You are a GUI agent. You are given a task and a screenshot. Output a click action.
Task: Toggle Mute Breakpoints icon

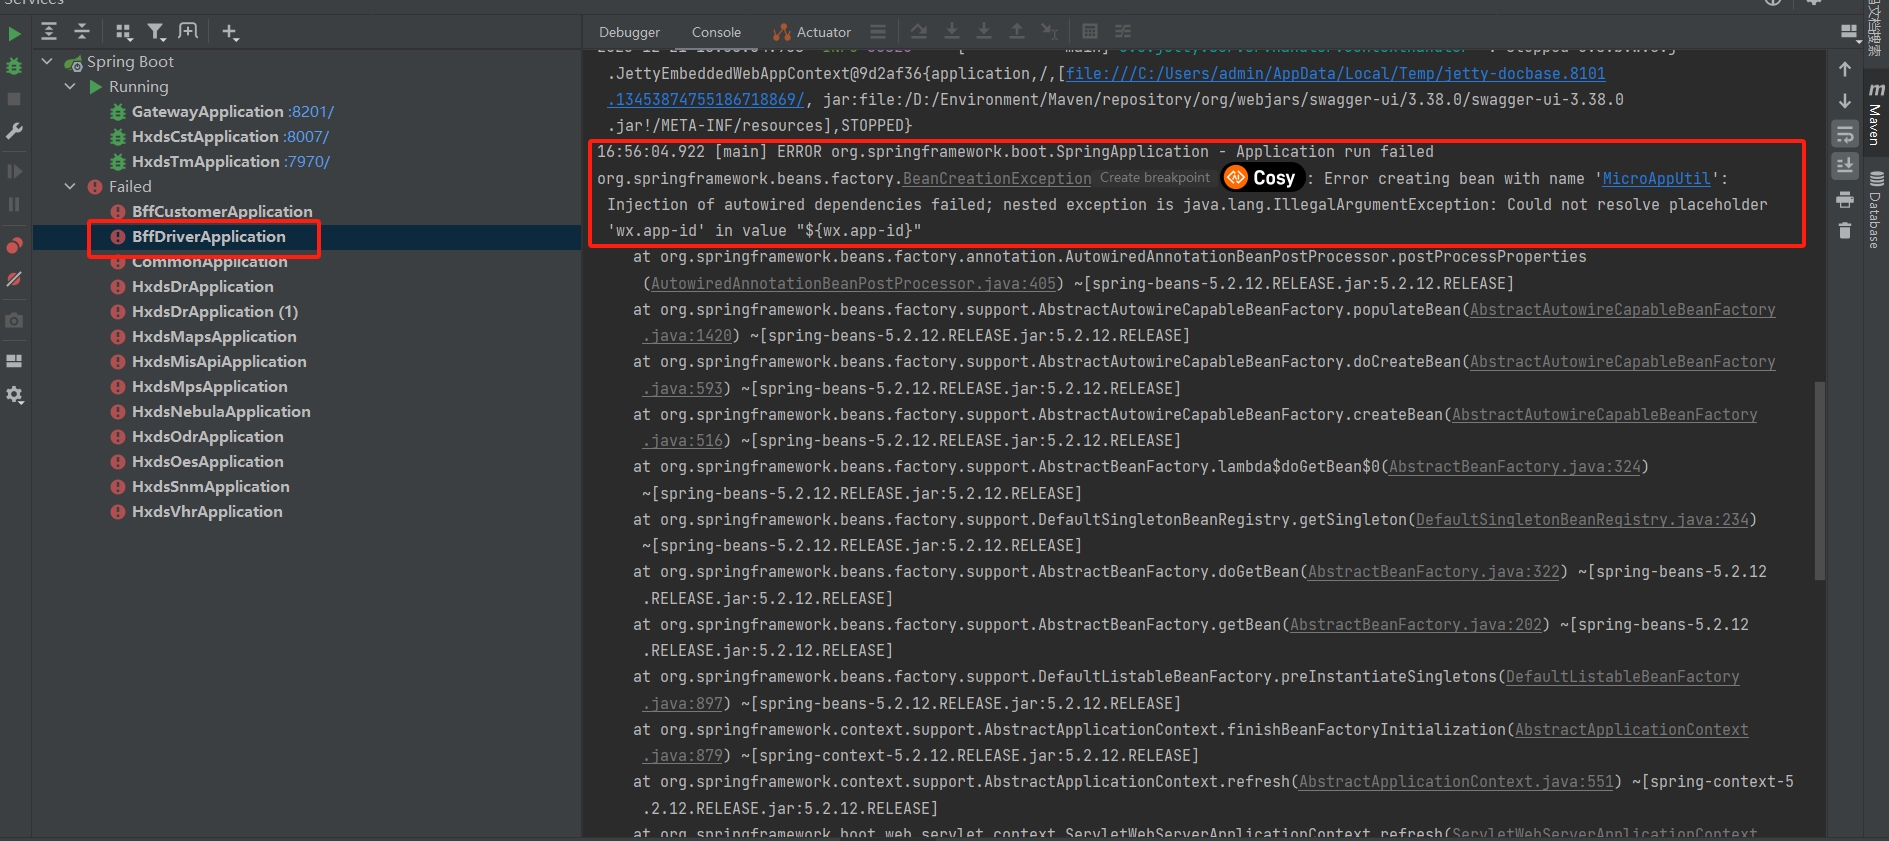14,279
